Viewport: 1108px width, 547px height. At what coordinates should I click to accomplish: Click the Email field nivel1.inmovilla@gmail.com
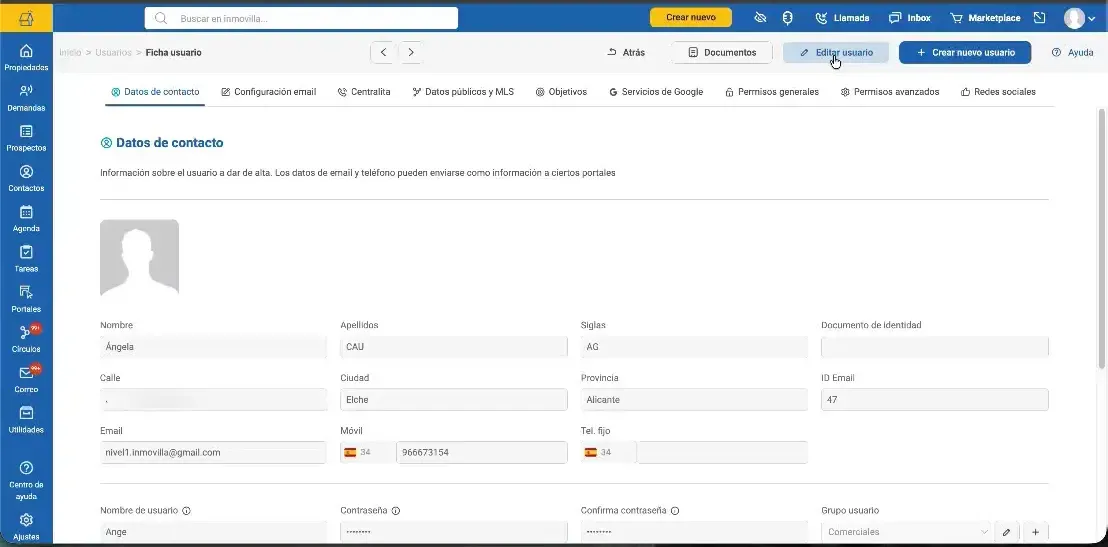213,452
